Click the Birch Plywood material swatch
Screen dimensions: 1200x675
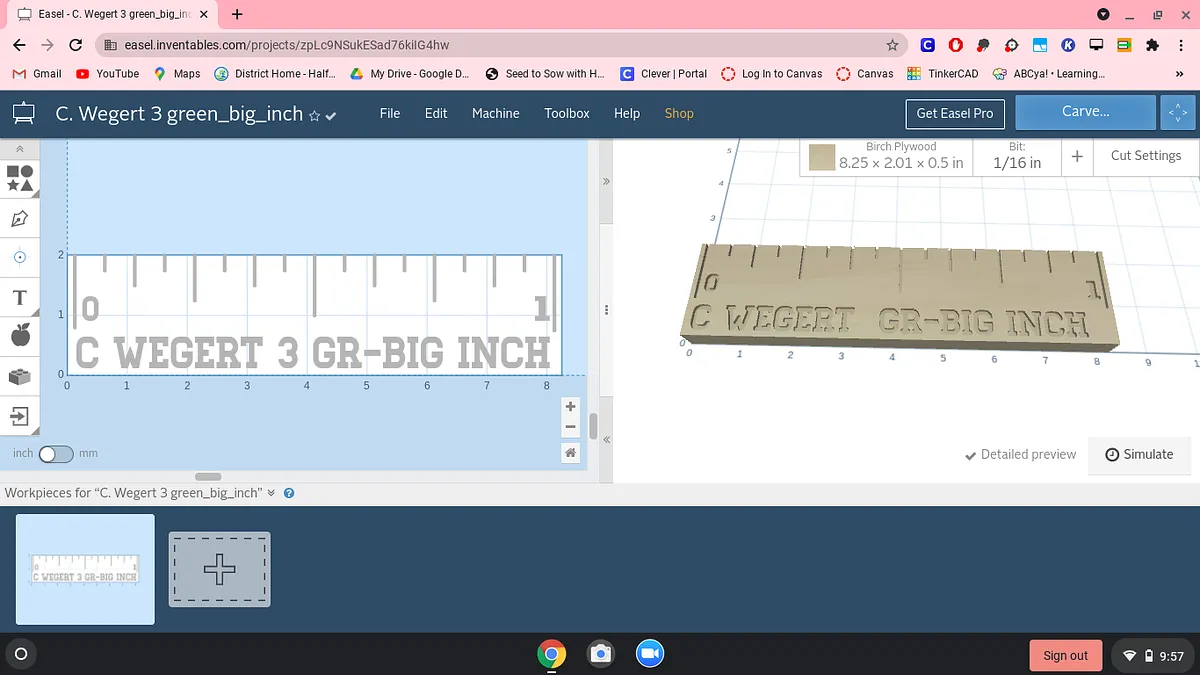point(822,157)
